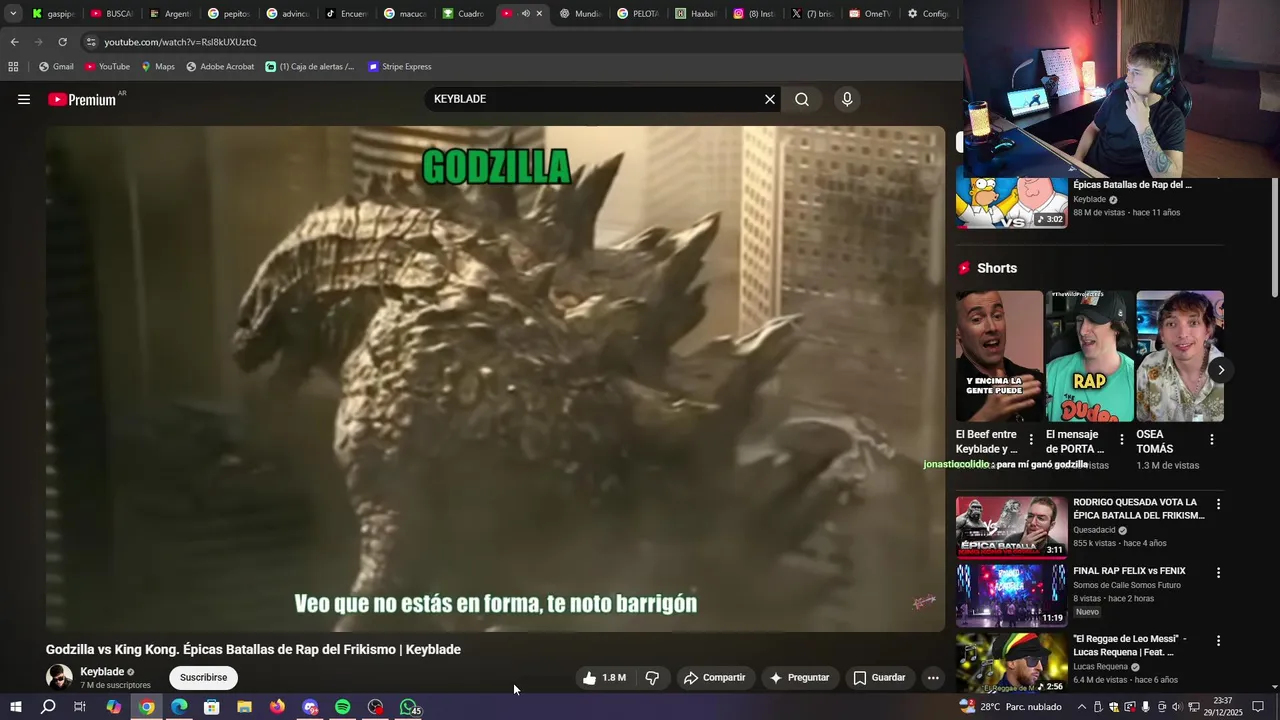
Task: Open options for 'El Beef entre Keyblade' Short
Action: click(1031, 440)
